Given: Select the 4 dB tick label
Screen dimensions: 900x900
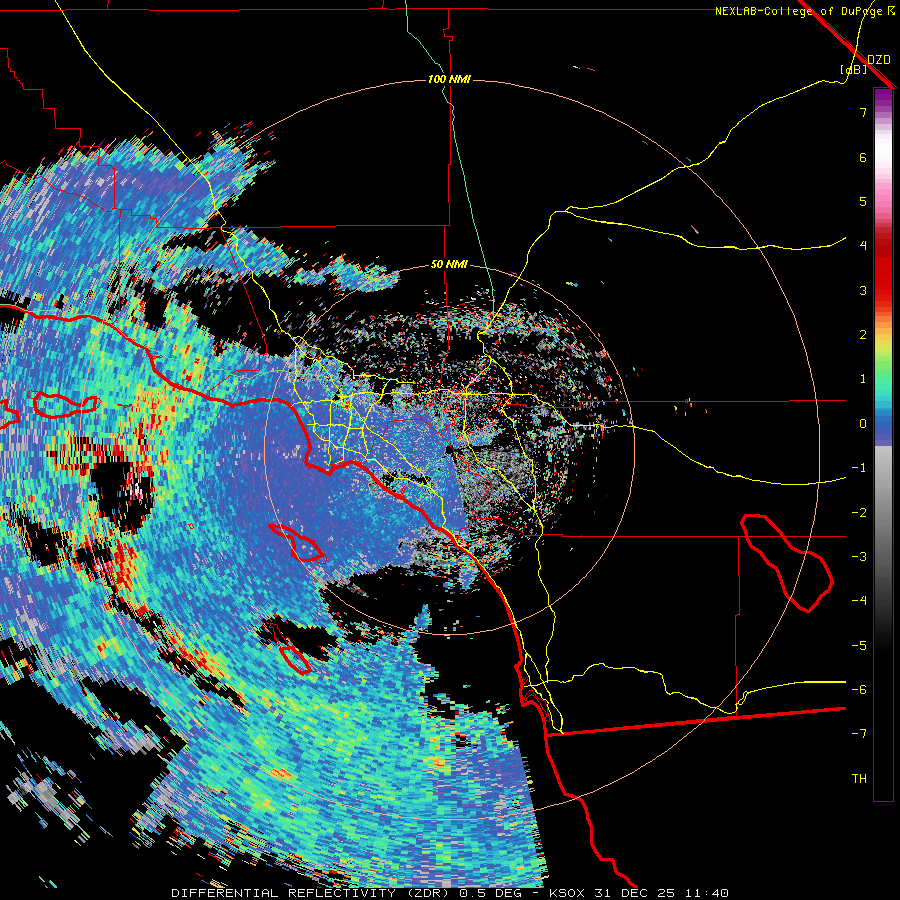Looking at the screenshot, I should click(863, 246).
